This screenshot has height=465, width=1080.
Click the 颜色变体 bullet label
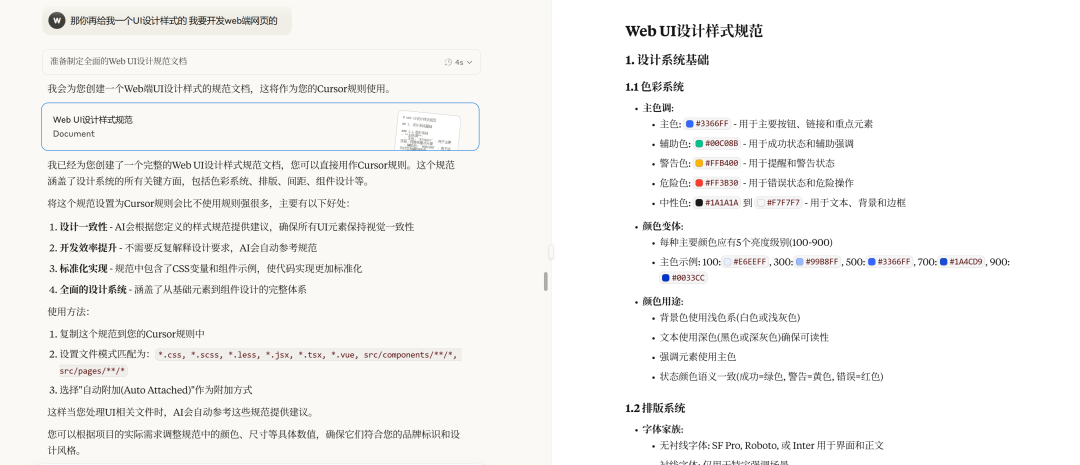click(x=663, y=226)
